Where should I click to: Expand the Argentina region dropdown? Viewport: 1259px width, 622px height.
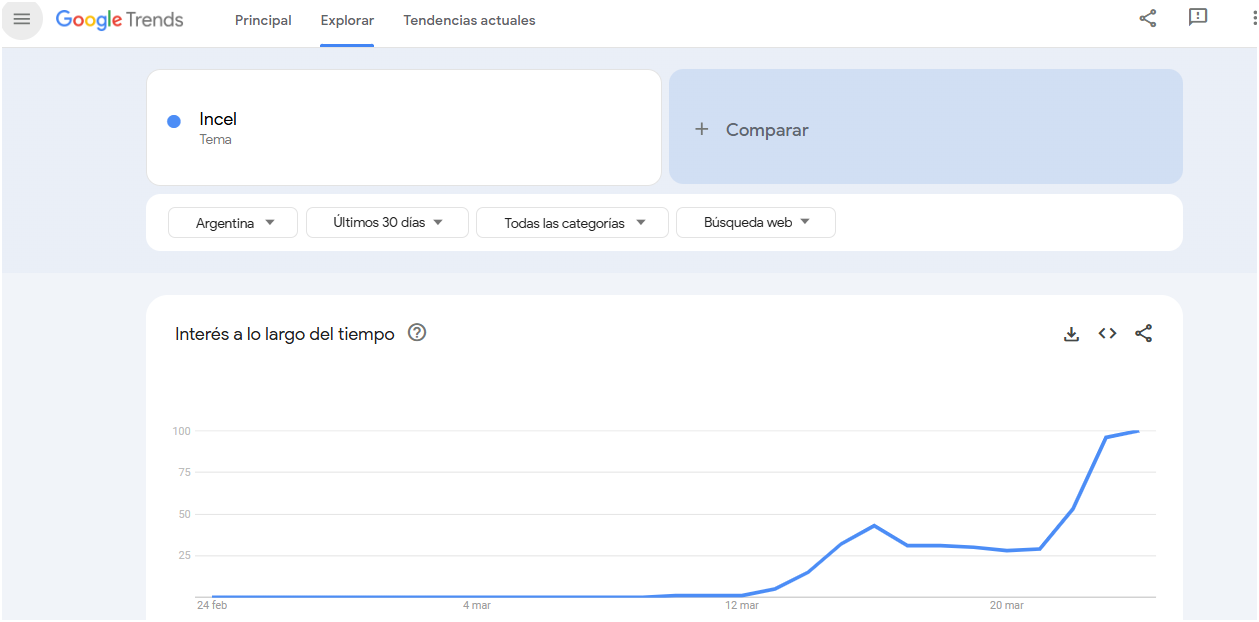pos(233,223)
